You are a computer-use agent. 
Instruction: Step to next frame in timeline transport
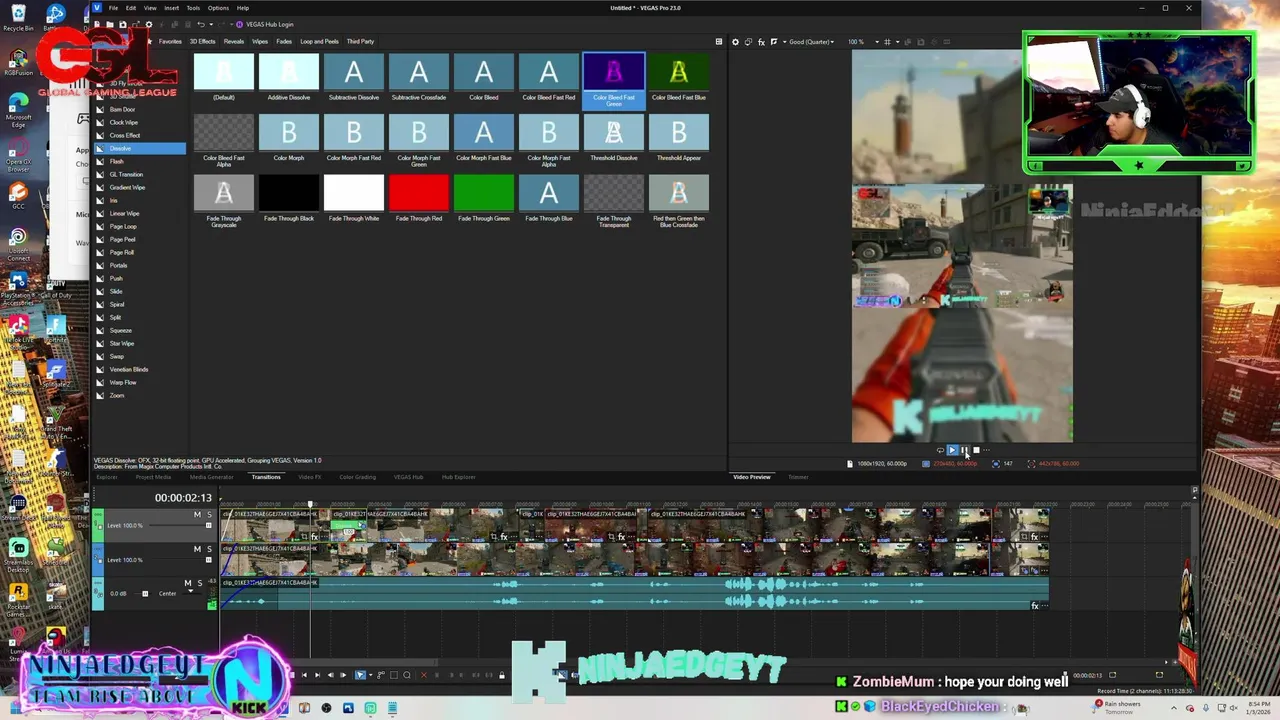[343, 675]
